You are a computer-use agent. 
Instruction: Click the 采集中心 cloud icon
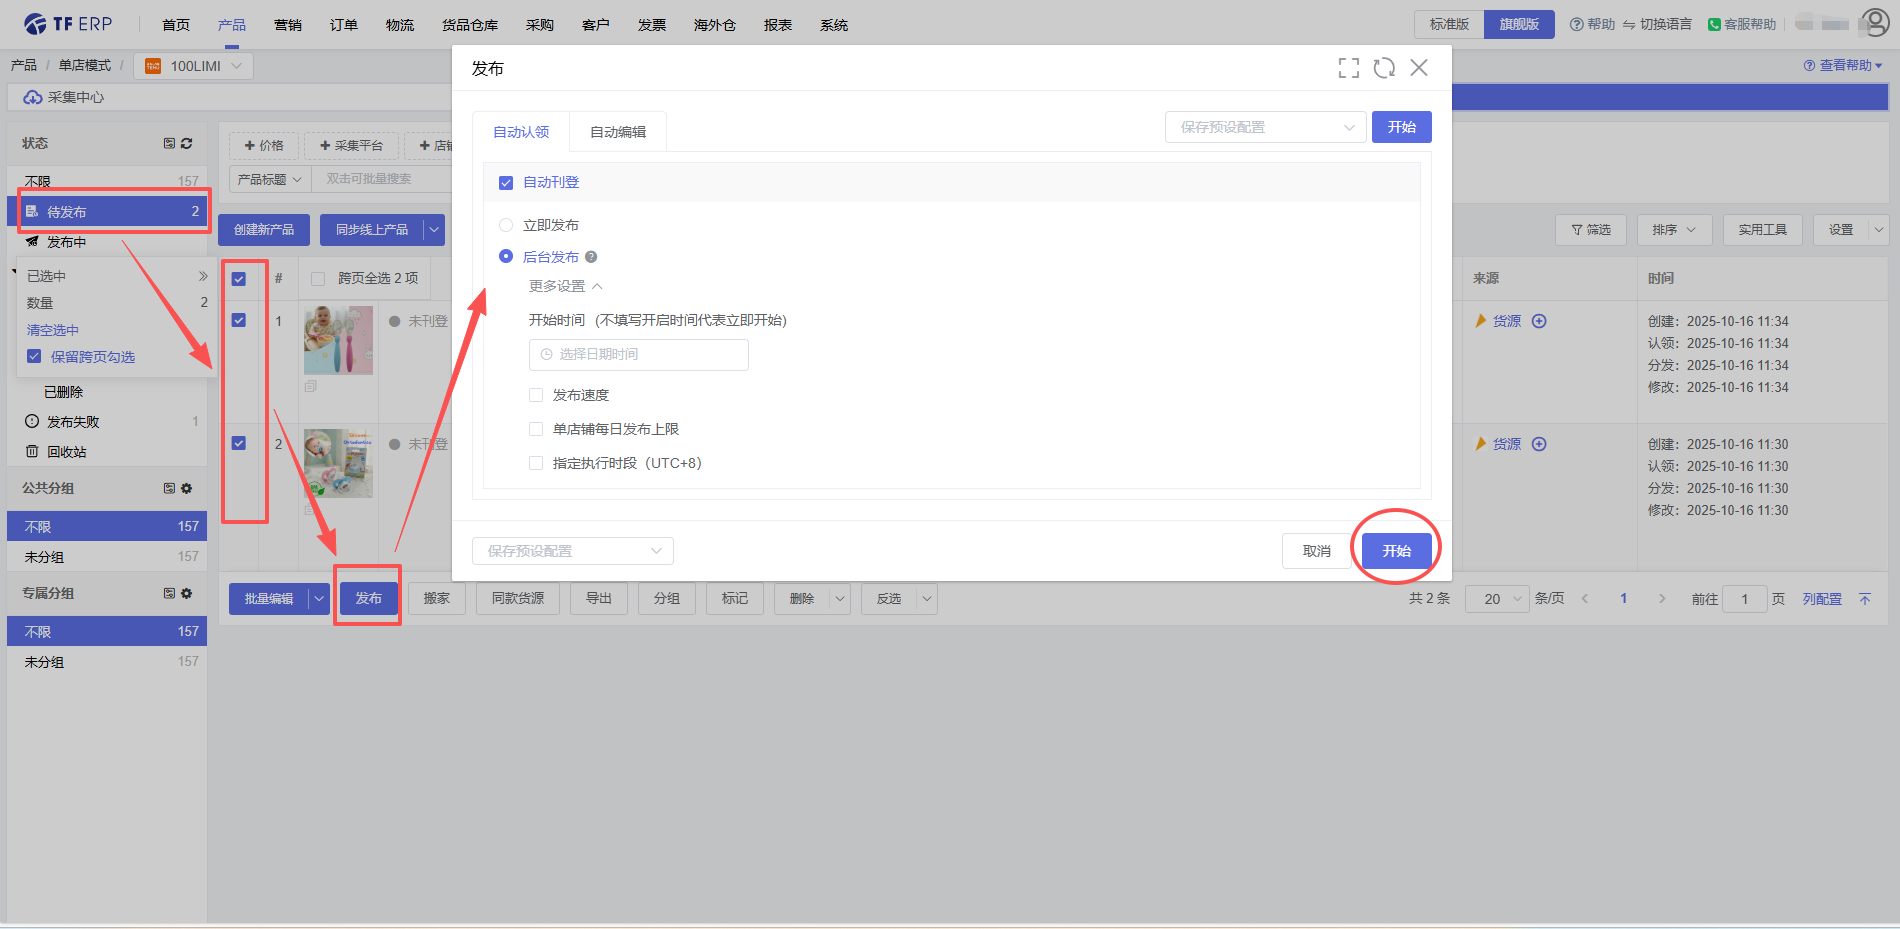[33, 97]
